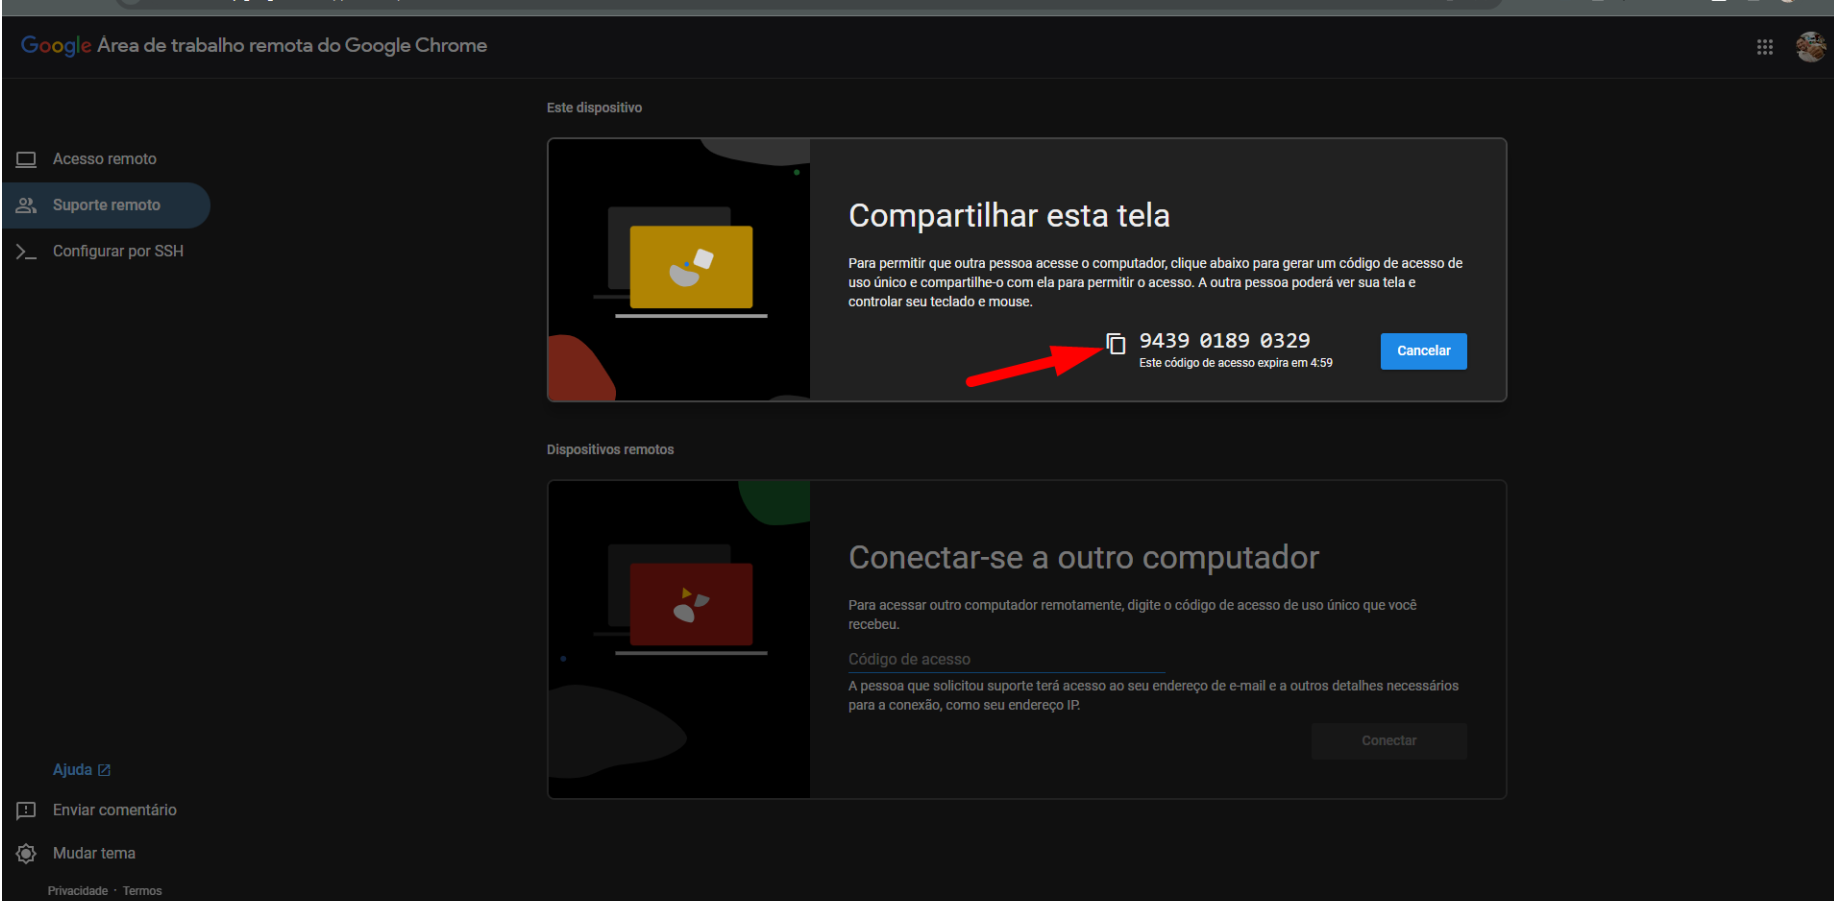The width and height of the screenshot is (1834, 901).
Task: Cancel the screen sharing code
Action: [x=1423, y=351]
